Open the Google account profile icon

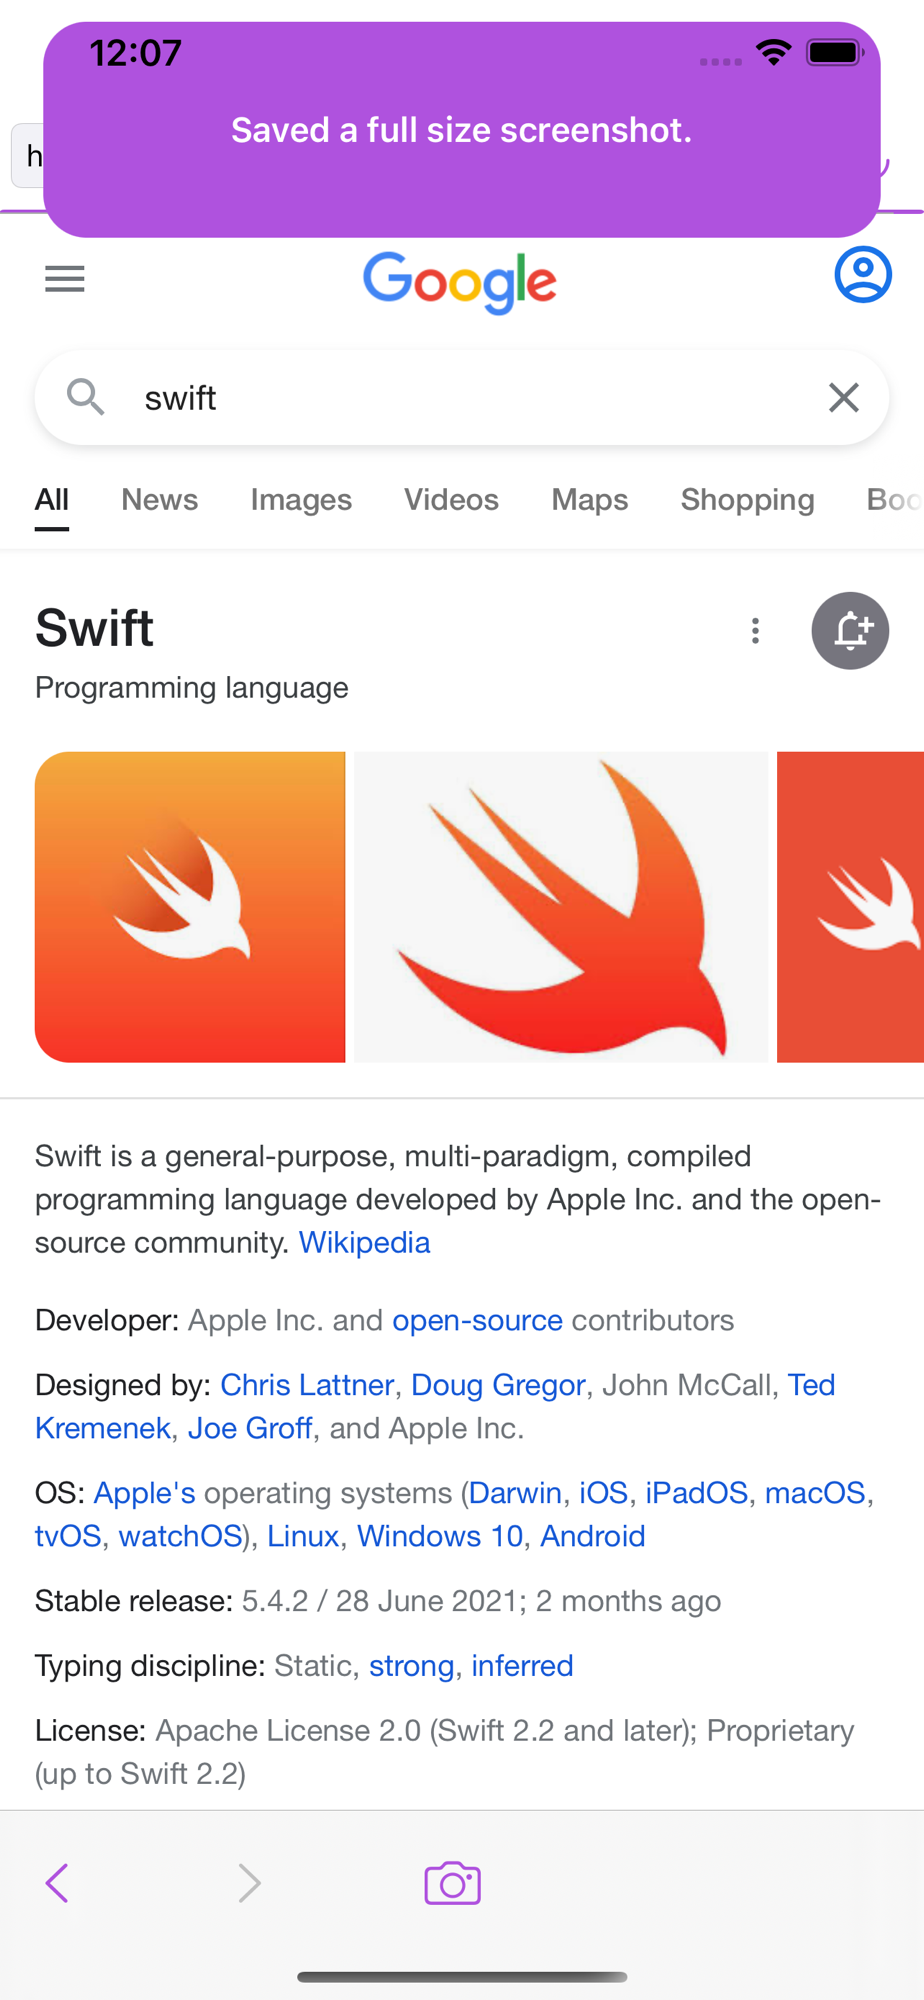(863, 275)
